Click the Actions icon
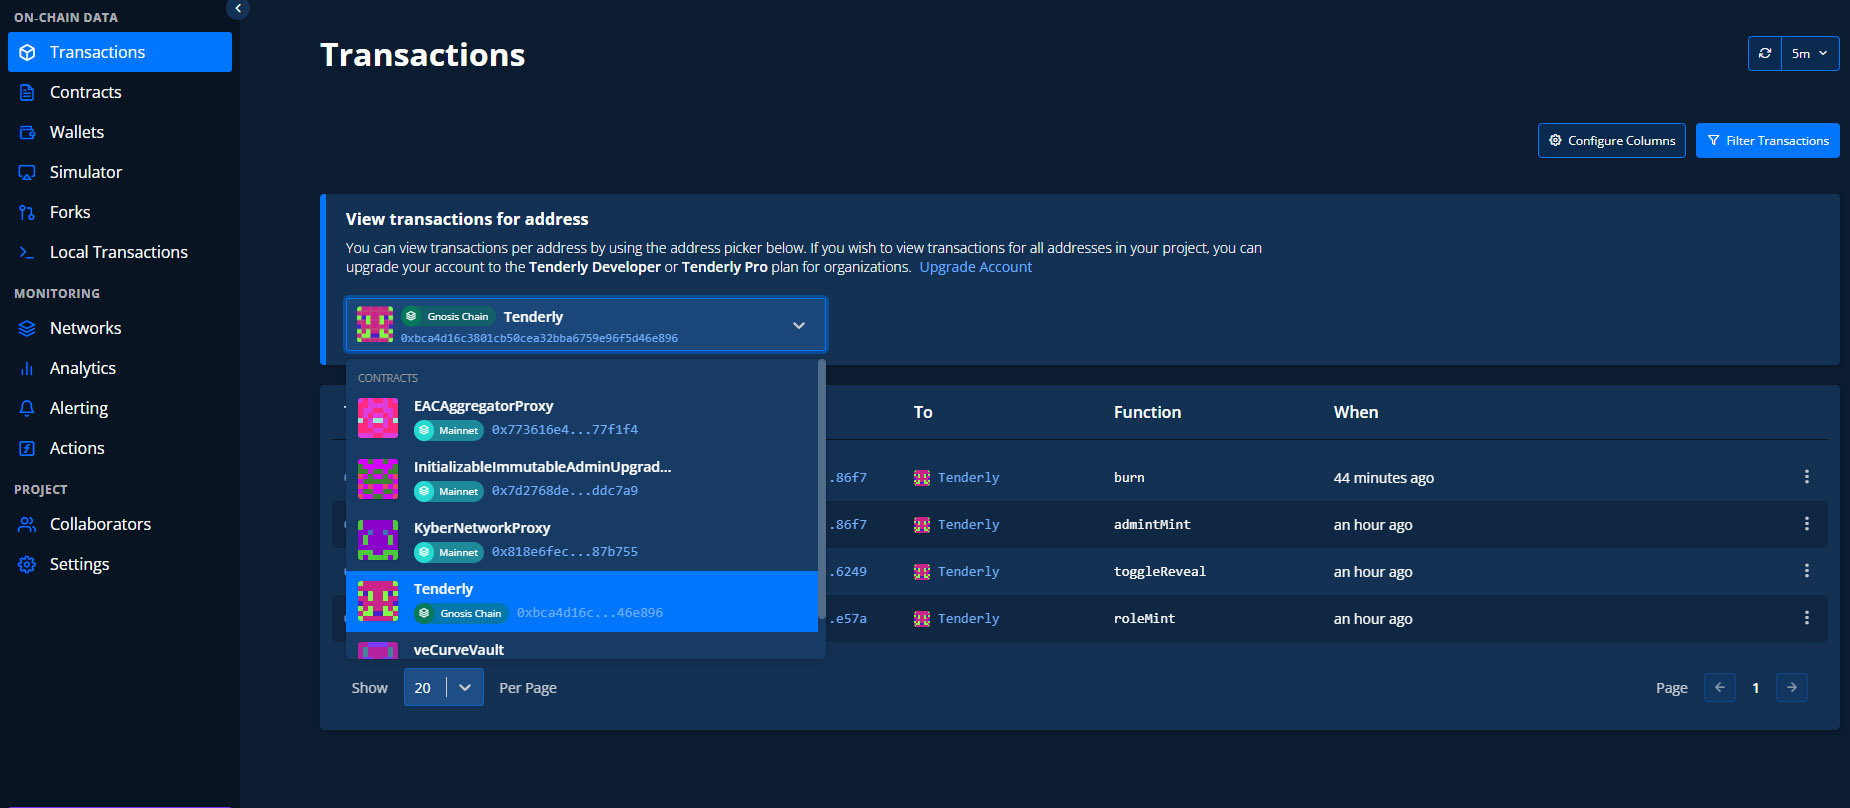 pos(27,448)
